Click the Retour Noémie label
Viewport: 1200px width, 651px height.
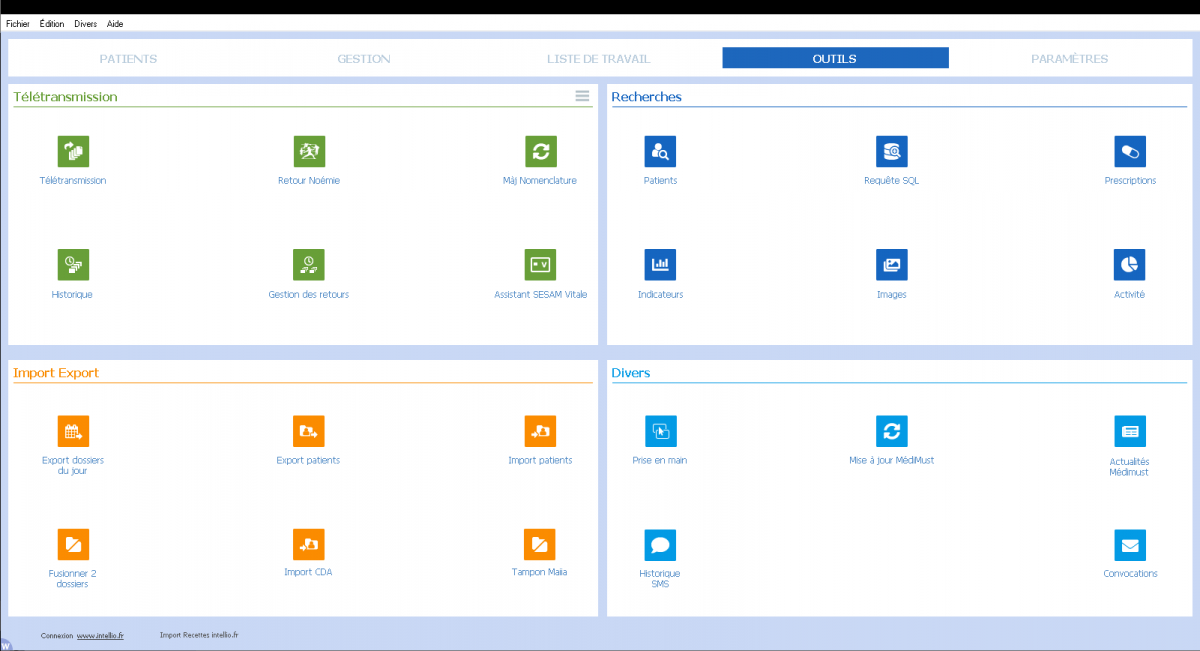click(309, 181)
